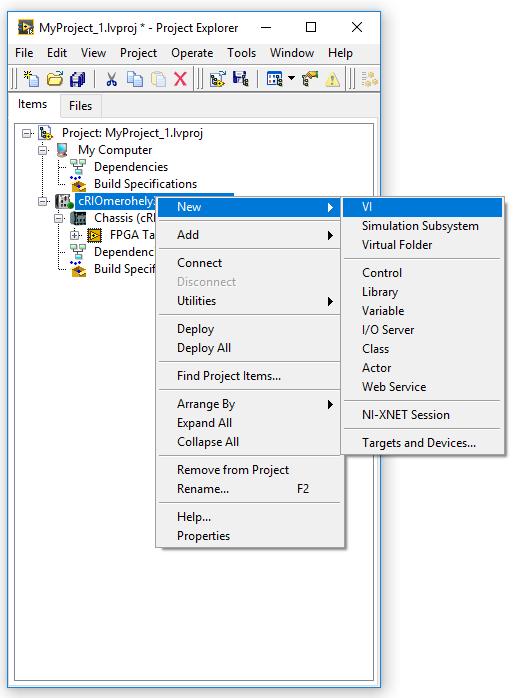Click the Open Project folder icon

tap(55, 79)
